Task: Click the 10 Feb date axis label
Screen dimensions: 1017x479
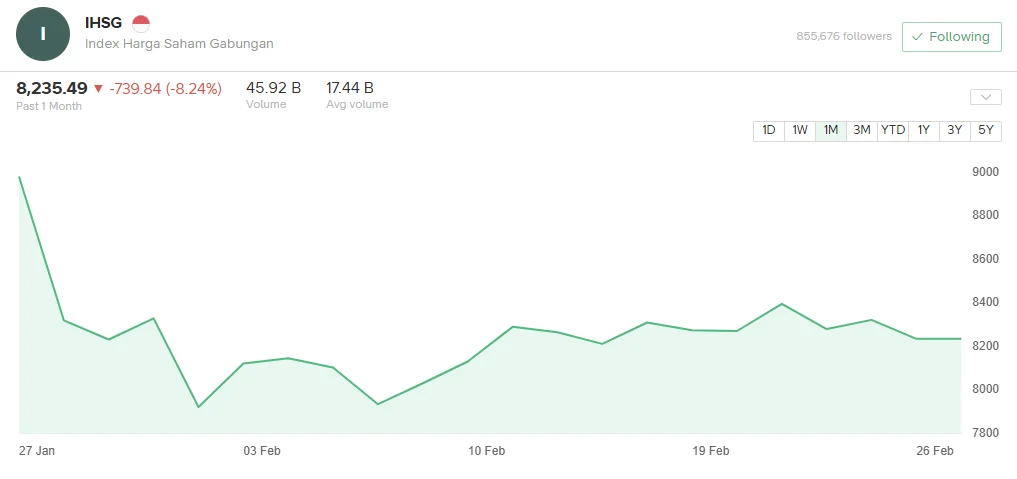Action: (x=486, y=451)
